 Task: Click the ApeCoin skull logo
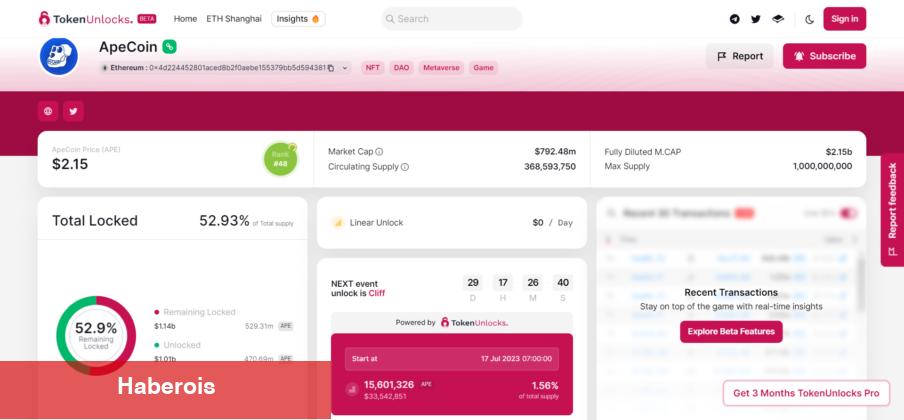[59, 56]
